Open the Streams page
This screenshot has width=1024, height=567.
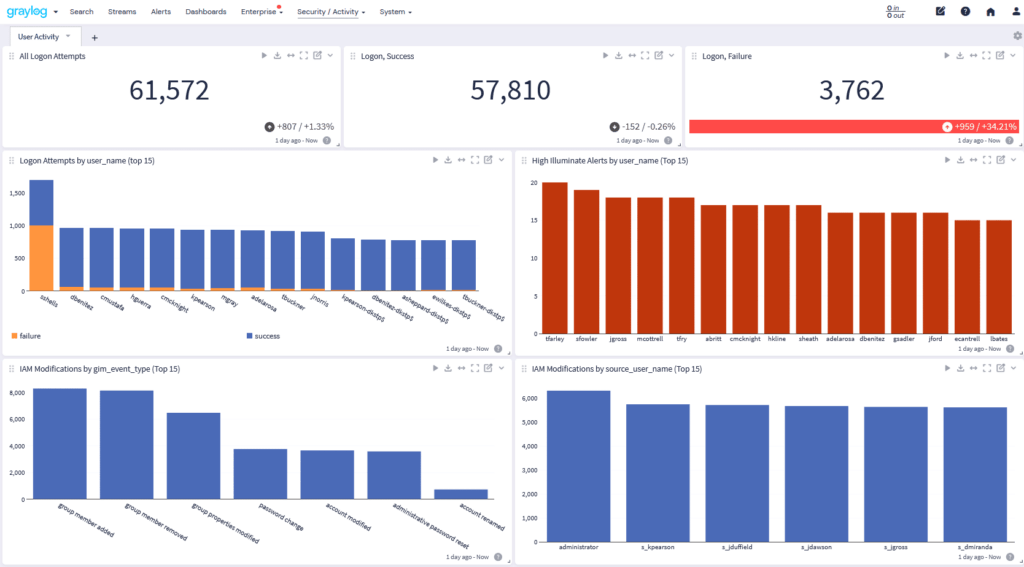pos(122,12)
